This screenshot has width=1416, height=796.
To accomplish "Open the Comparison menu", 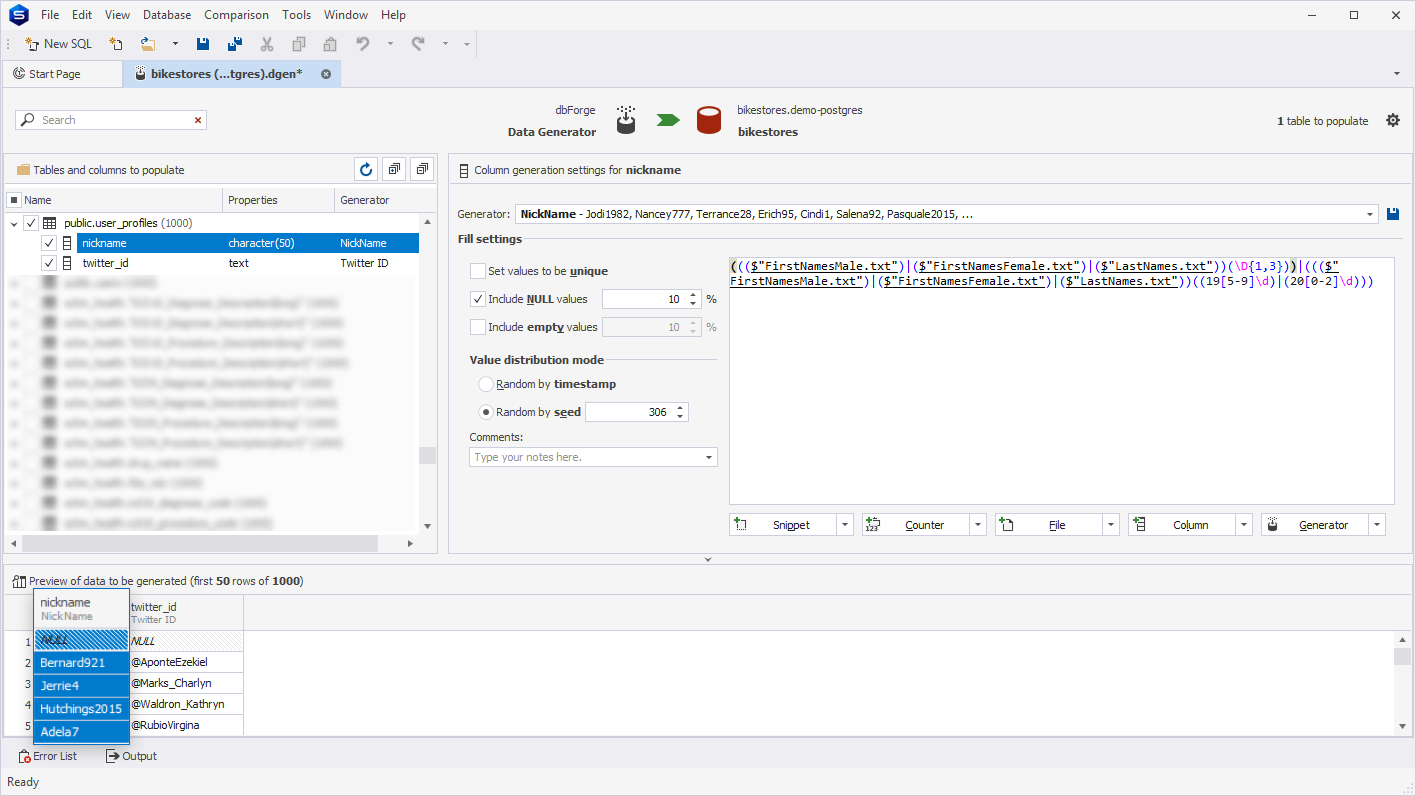I will pos(236,15).
